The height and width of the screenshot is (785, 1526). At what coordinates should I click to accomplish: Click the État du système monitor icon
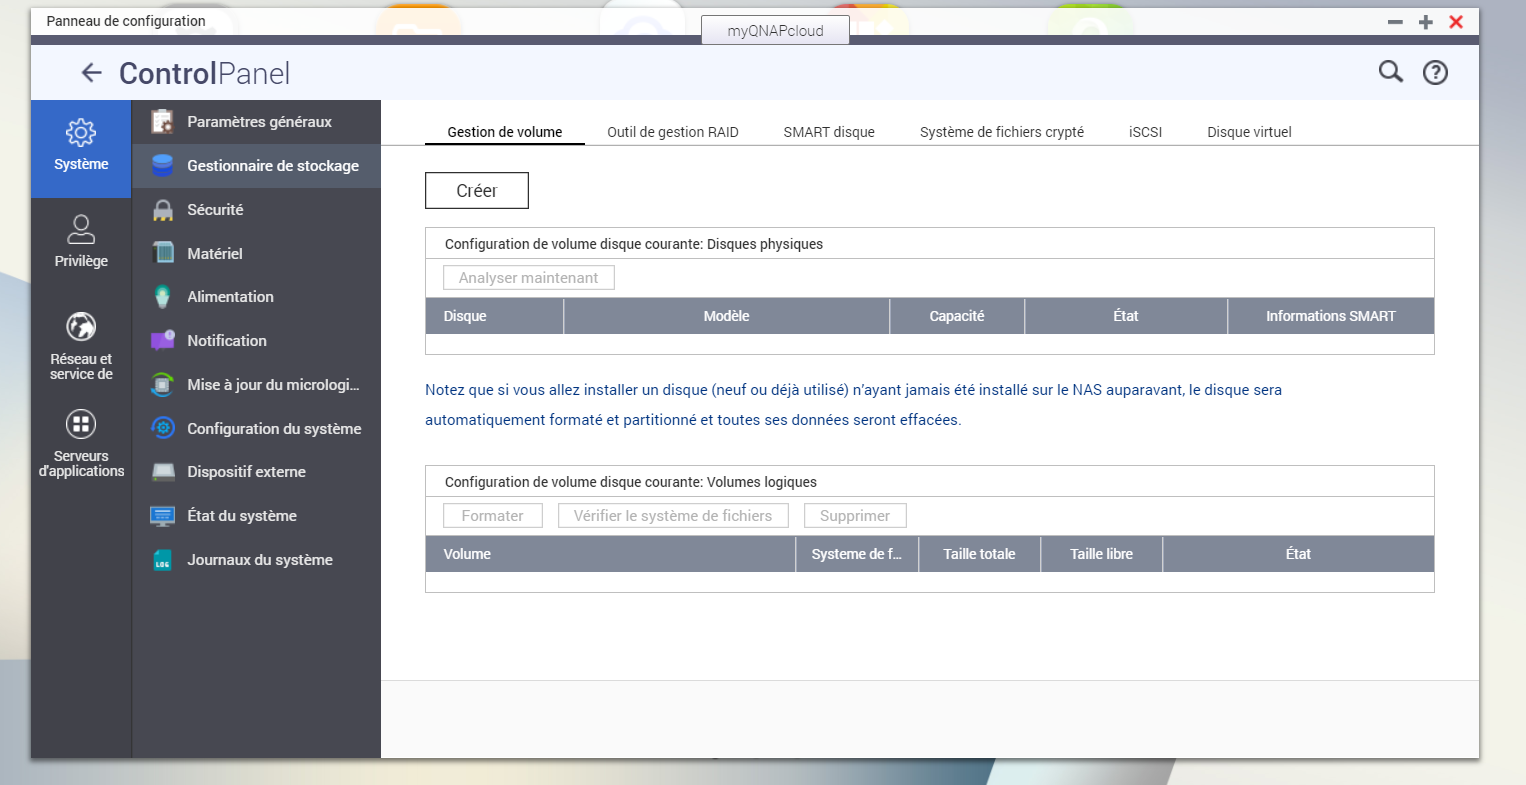(162, 516)
